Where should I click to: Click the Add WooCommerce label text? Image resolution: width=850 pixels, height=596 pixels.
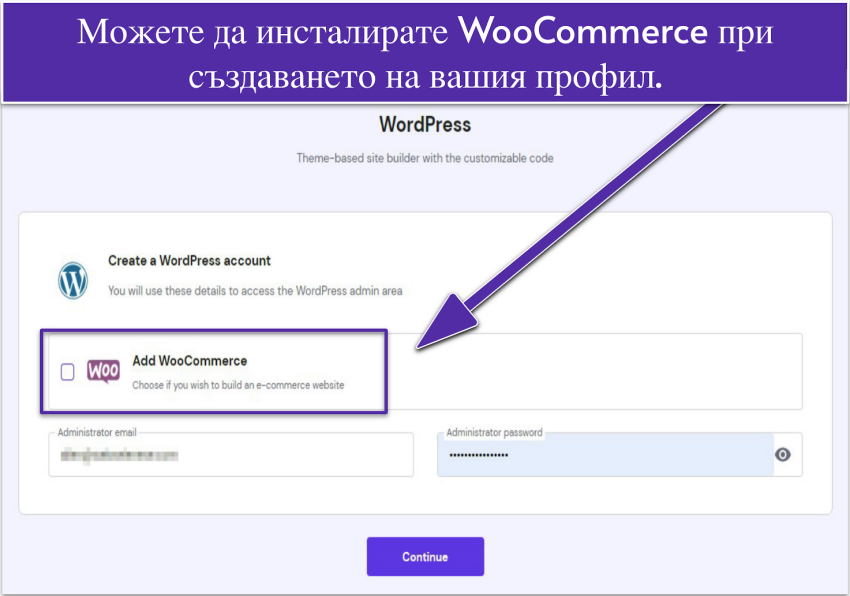[x=189, y=361]
